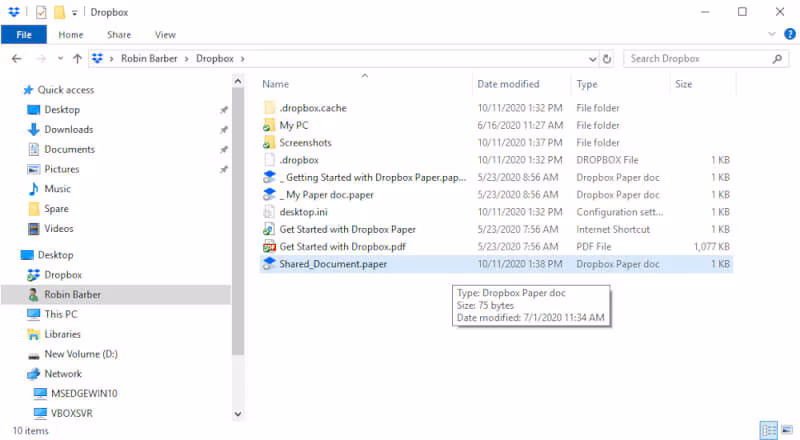This screenshot has width=800, height=440.
Task: Open the recent locations dropdown arrow
Action: click(60, 59)
